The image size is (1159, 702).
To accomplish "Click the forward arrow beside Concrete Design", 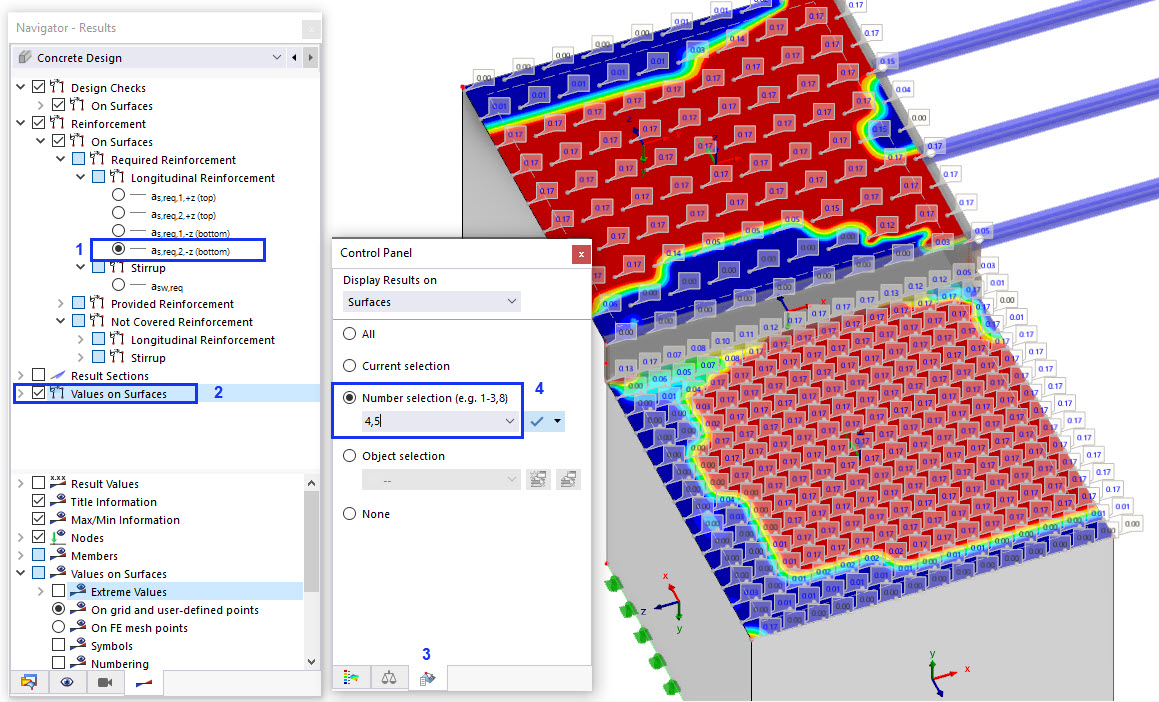I will point(310,57).
